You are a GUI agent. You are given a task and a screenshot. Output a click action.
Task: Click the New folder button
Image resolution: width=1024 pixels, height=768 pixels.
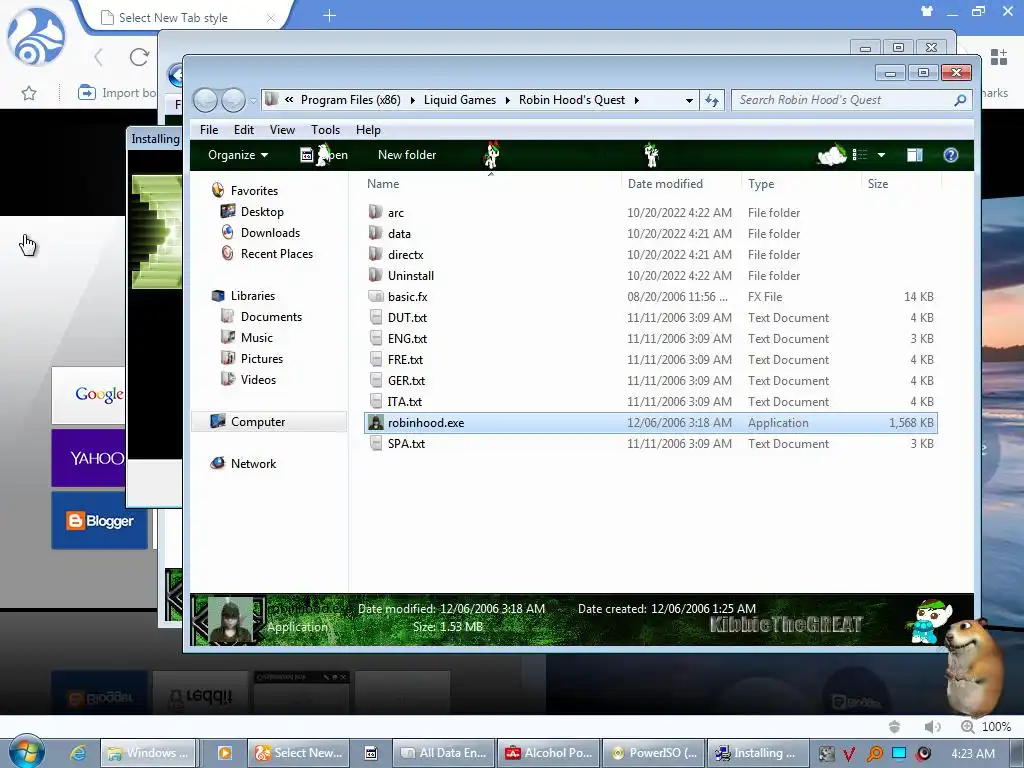coord(407,155)
